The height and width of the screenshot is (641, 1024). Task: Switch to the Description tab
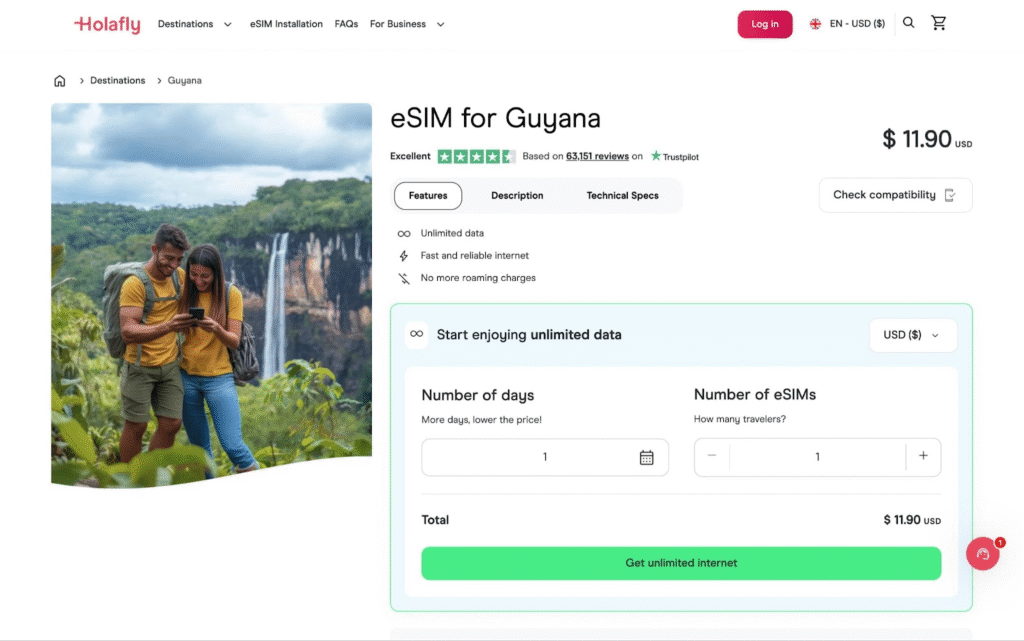tap(517, 195)
